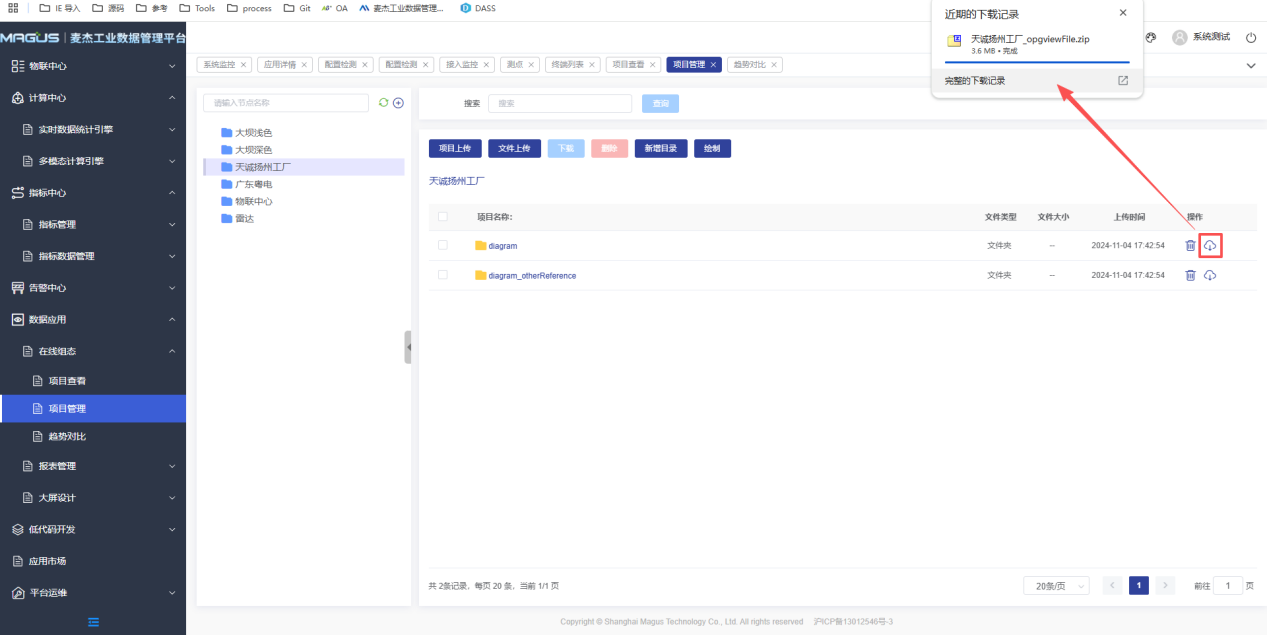
Task: Click the power logout icon
Action: [1251, 38]
